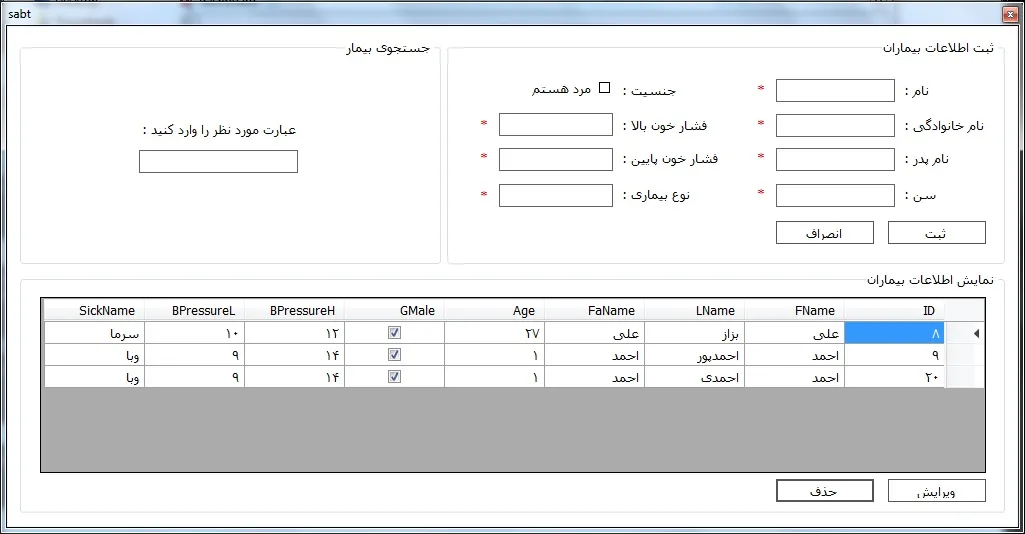Click the Age column header

pos(494,310)
